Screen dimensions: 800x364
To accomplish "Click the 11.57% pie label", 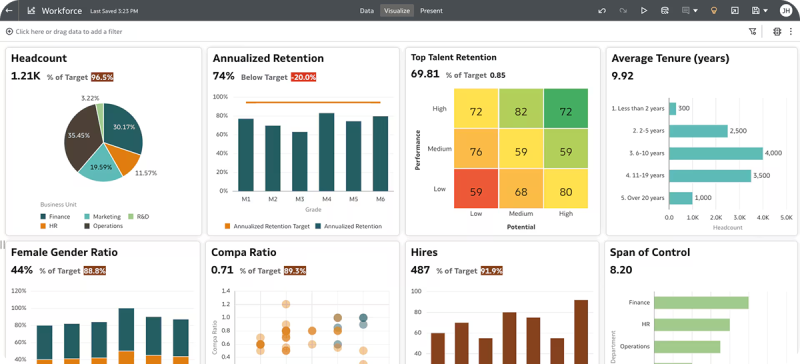I will [146, 173].
